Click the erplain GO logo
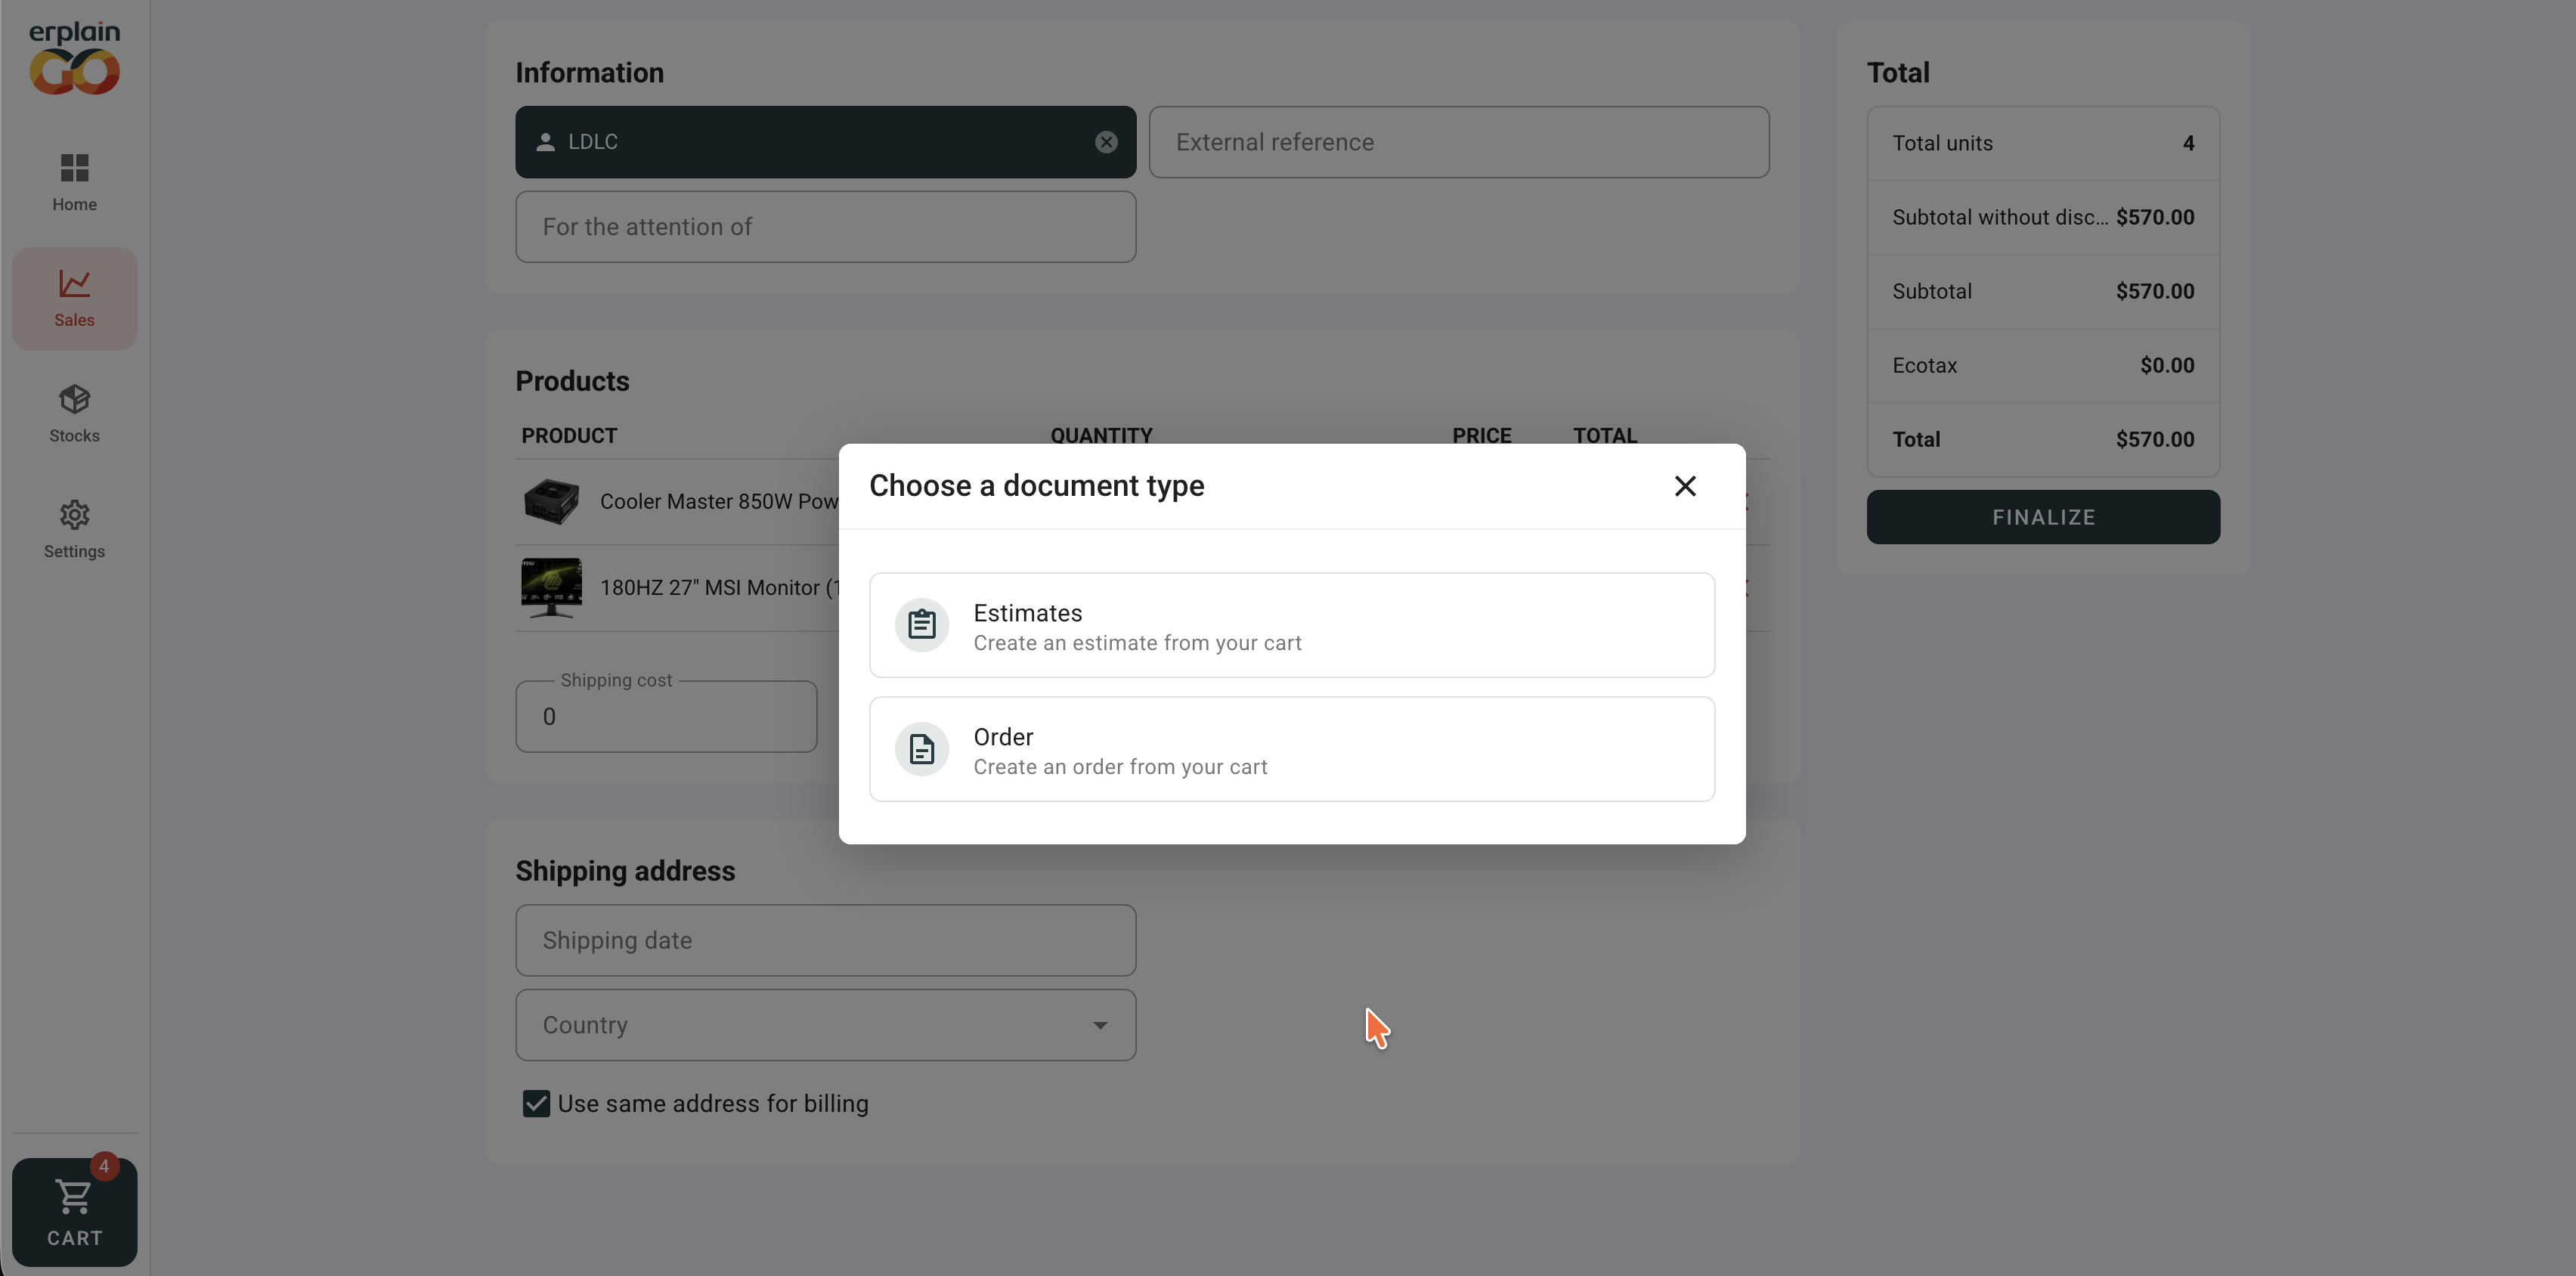The height and width of the screenshot is (1276, 2576). pyautogui.click(x=74, y=58)
